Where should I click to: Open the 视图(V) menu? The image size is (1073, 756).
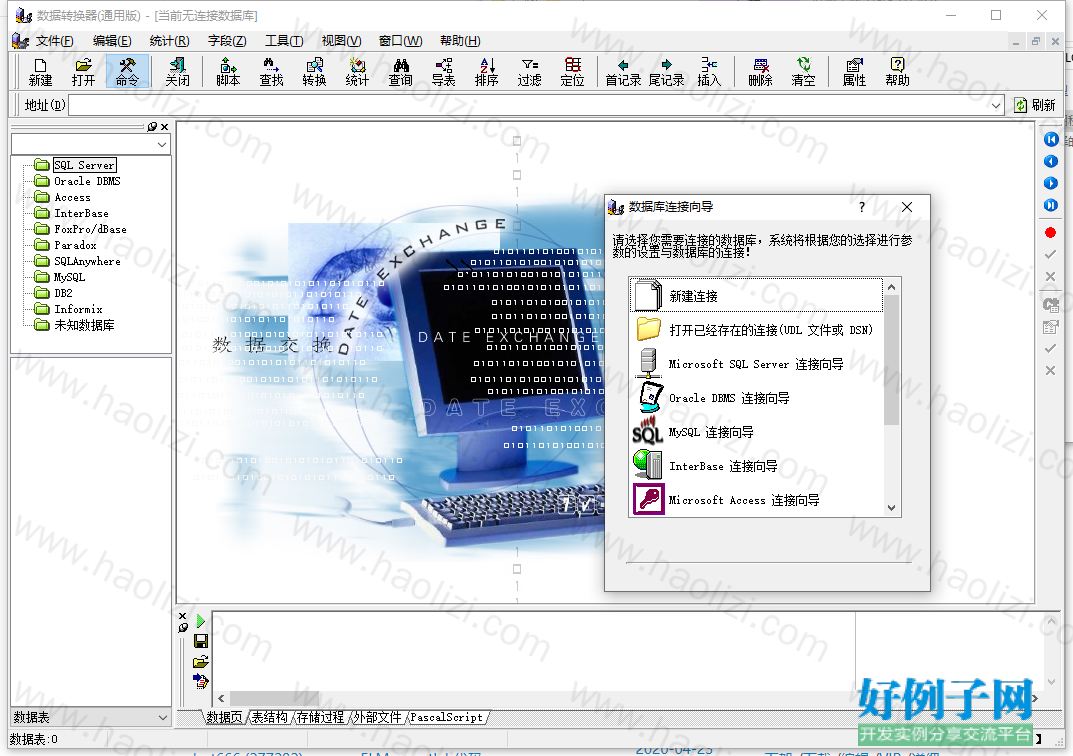[x=341, y=41]
